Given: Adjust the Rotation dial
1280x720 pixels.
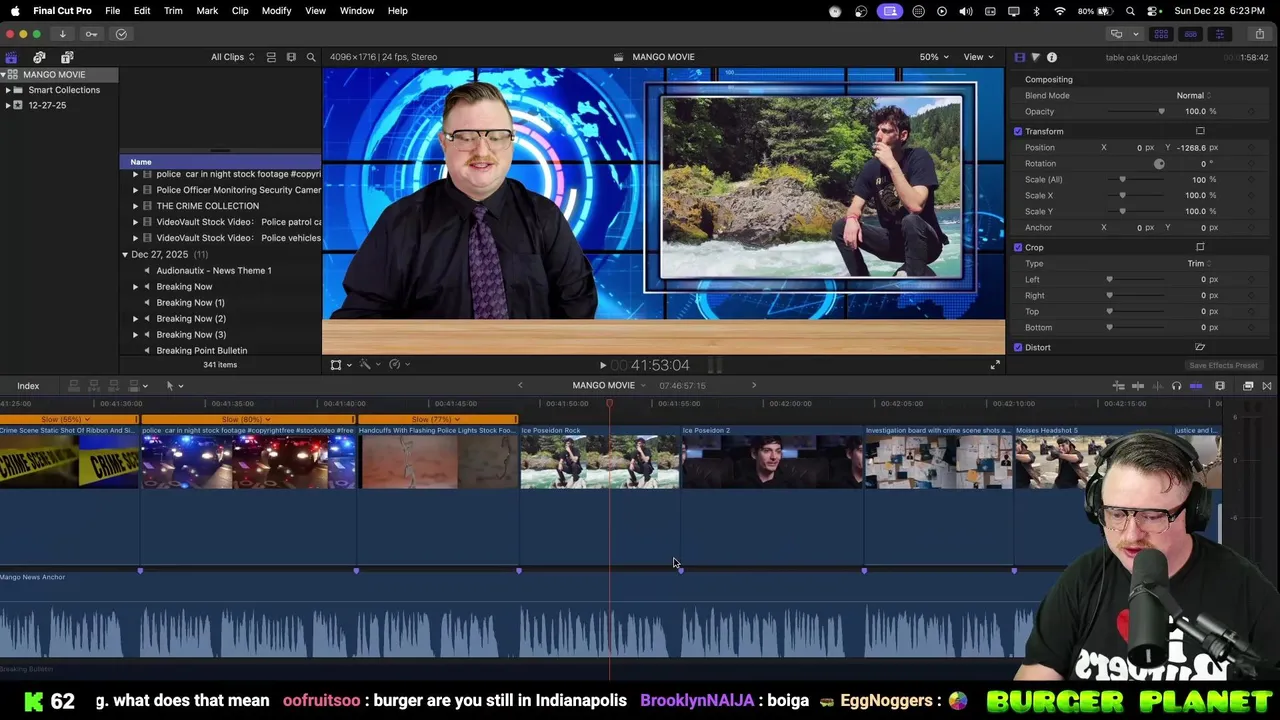Looking at the screenshot, I should click(1159, 163).
